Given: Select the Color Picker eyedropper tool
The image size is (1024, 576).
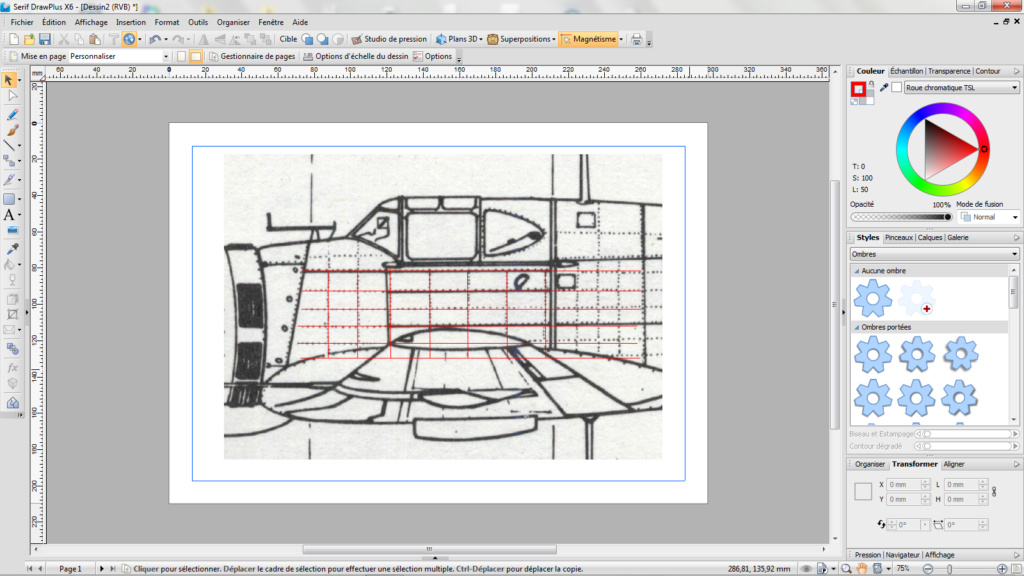Looking at the screenshot, I should pyautogui.click(x=12, y=249).
